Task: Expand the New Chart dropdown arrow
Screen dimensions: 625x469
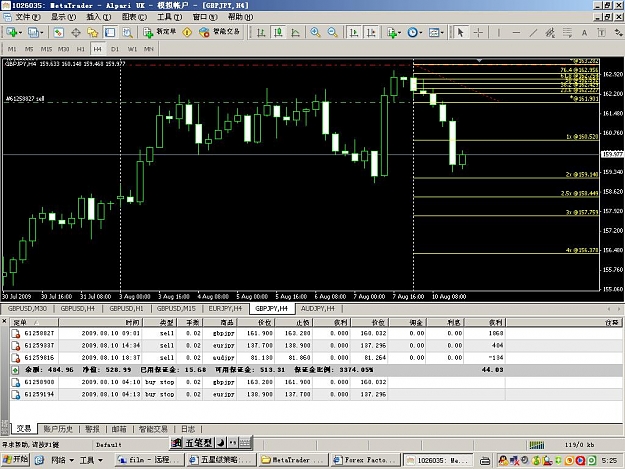Action: (x=20, y=33)
